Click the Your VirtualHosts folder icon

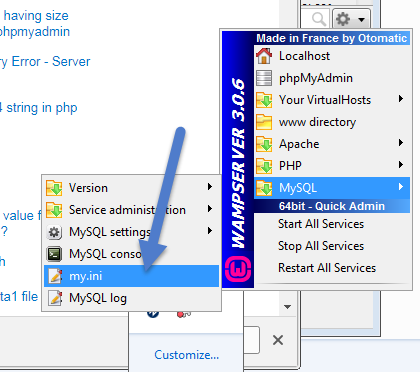click(x=264, y=100)
